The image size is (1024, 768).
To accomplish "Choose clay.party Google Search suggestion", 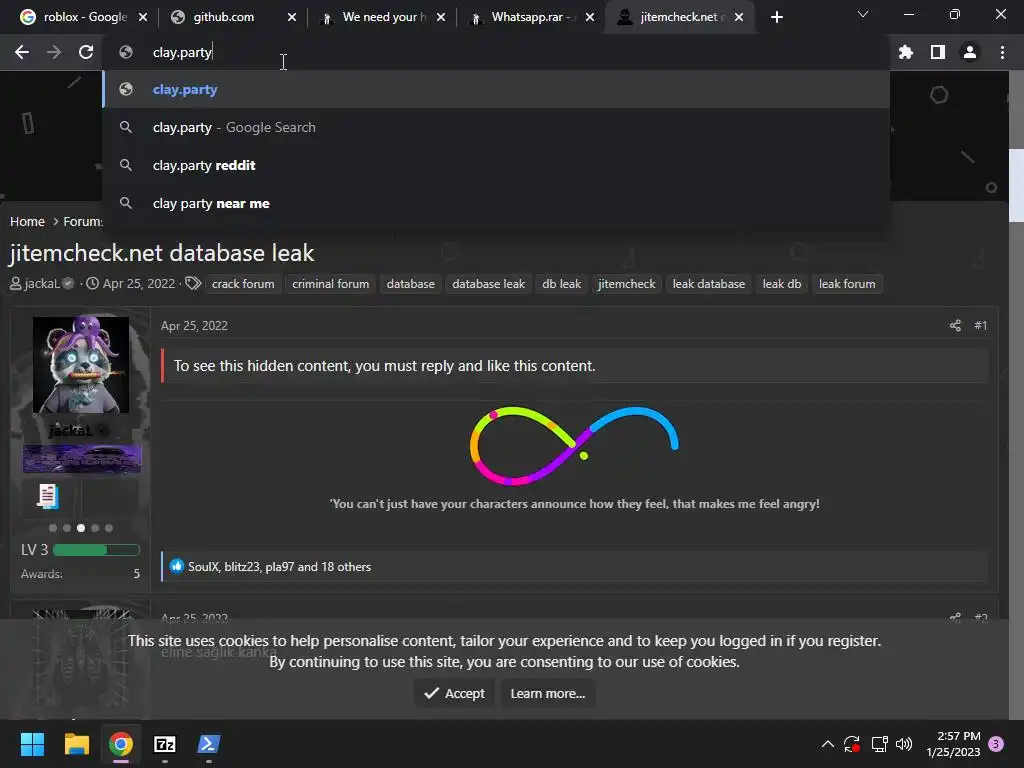I will [x=496, y=127].
